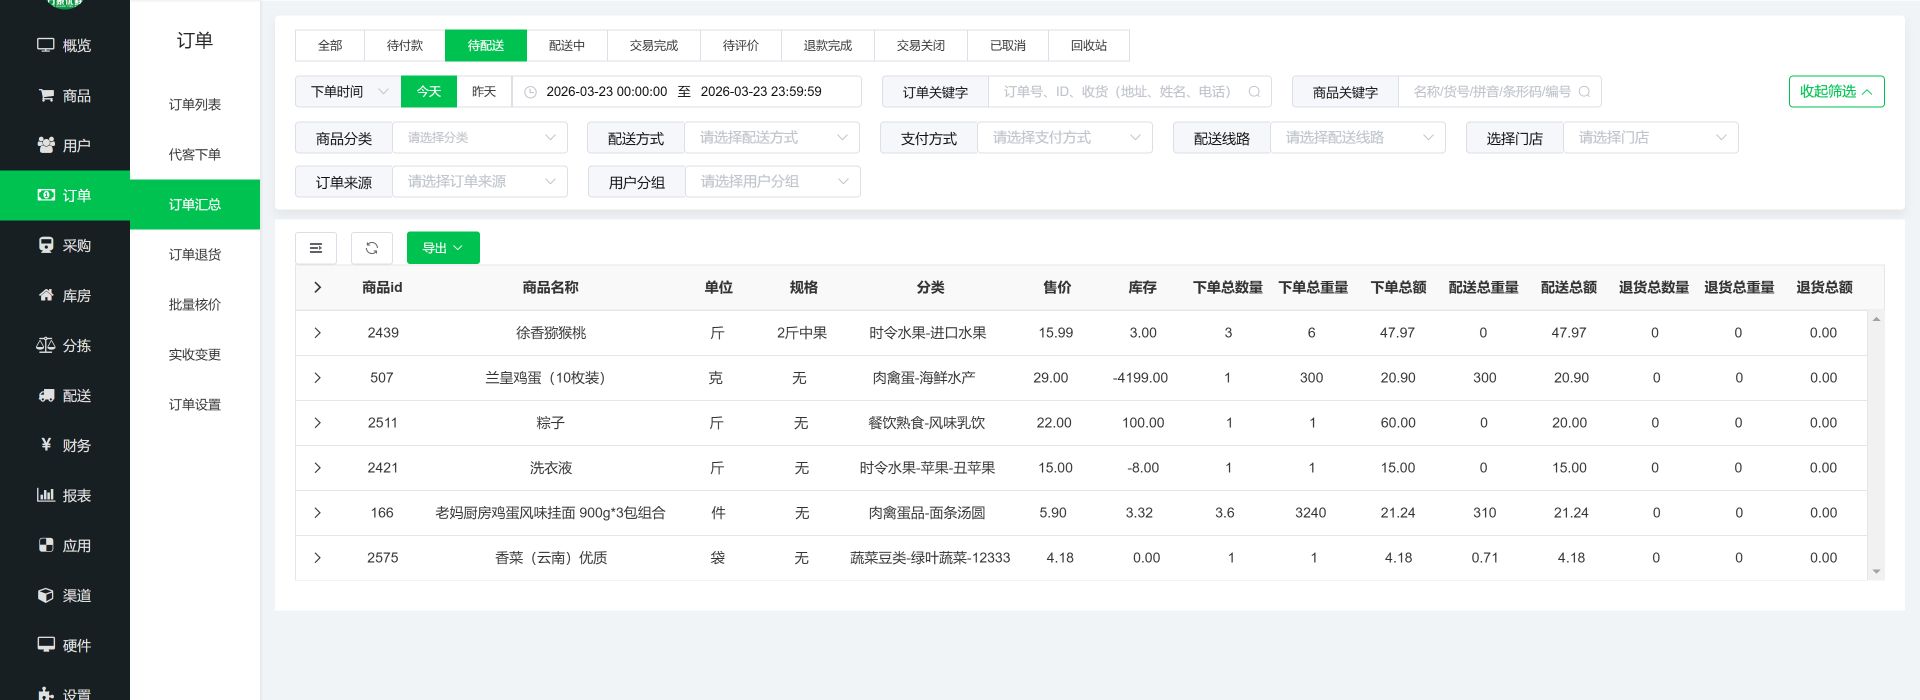This screenshot has width=1920, height=700.
Task: Open the 概览 overview sidebar icon
Action: [46, 45]
